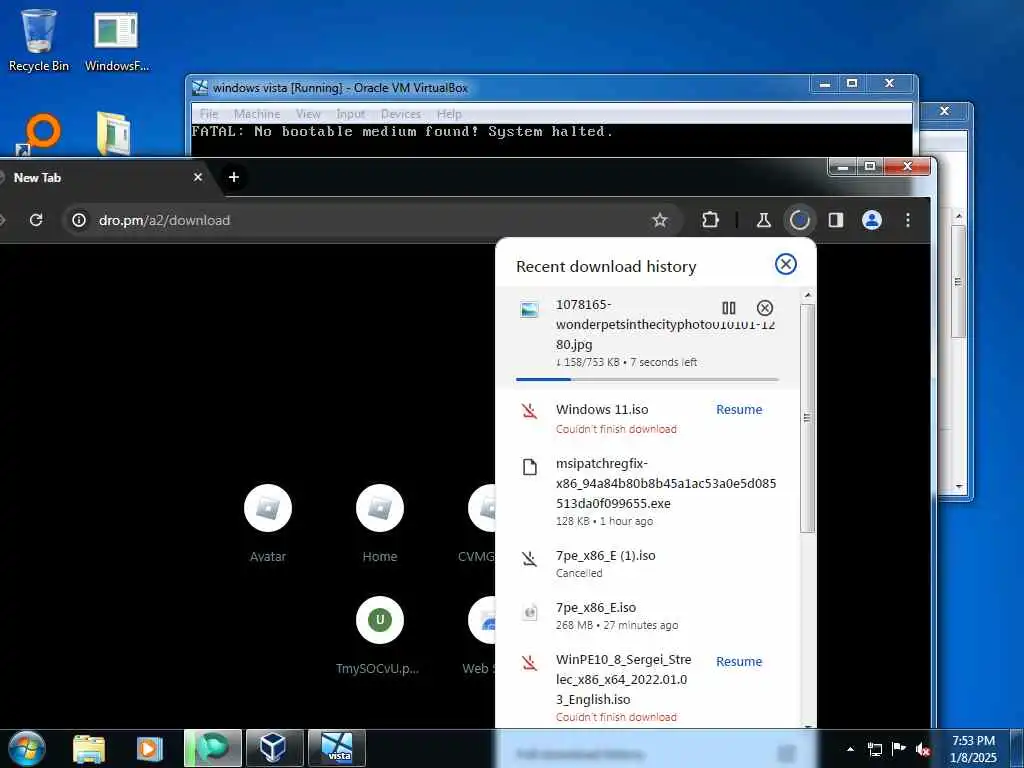Select the 7pe_x86_E (1).iso cancelled entry

(648, 564)
